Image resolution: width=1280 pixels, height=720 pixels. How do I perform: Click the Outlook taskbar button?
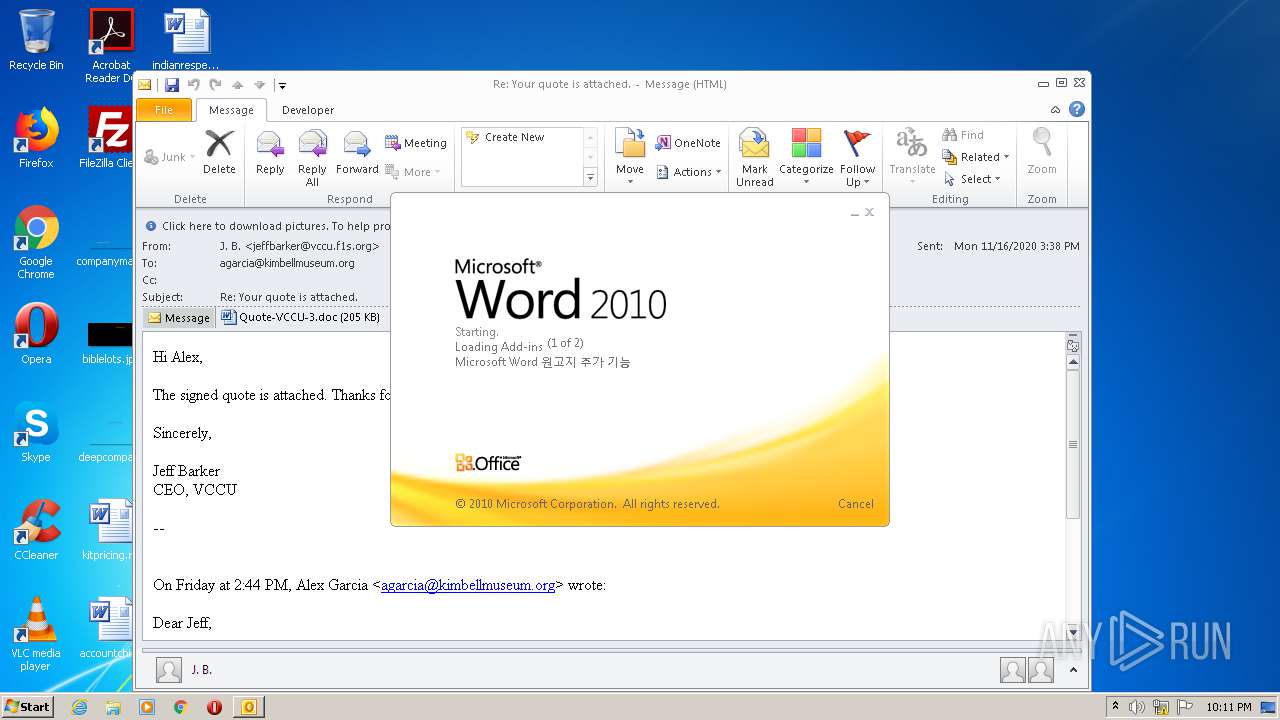248,707
